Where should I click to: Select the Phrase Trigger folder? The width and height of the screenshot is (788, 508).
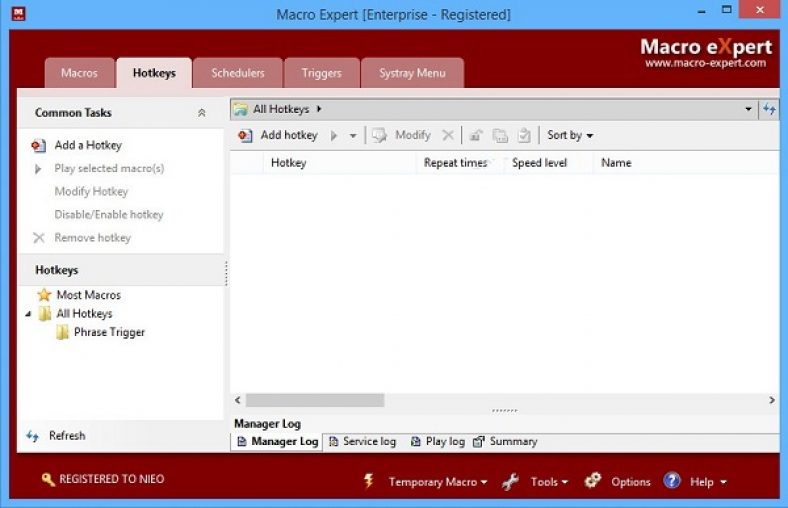[109, 332]
